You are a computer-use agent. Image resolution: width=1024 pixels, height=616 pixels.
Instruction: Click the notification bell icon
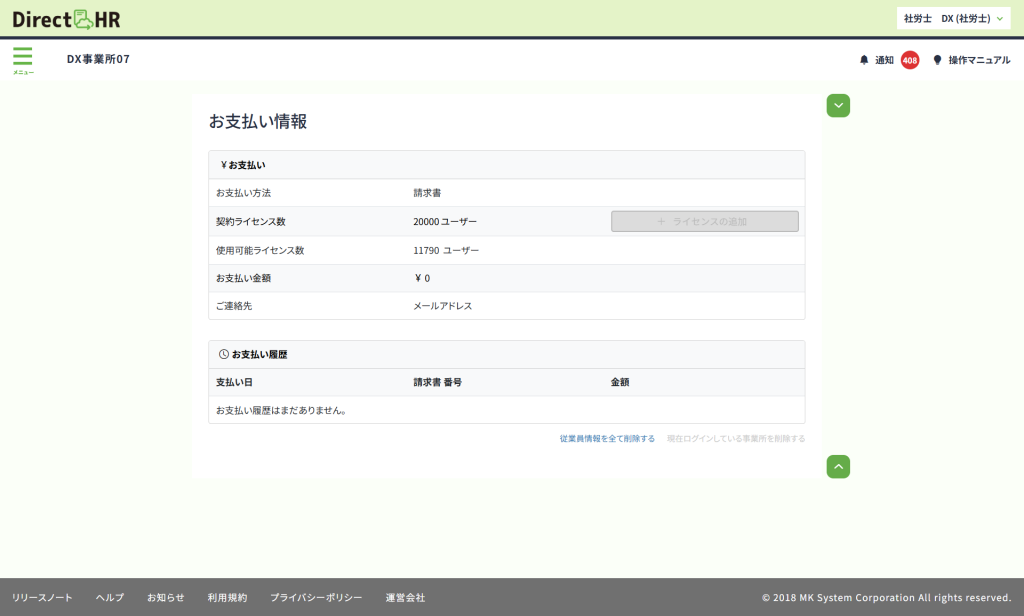(x=864, y=60)
